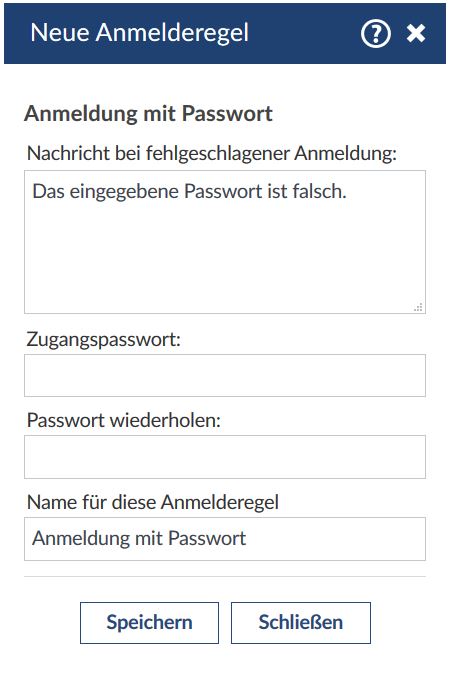Focus the Zugangspasswort input field
This screenshot has height=673, width=449.
tap(225, 376)
